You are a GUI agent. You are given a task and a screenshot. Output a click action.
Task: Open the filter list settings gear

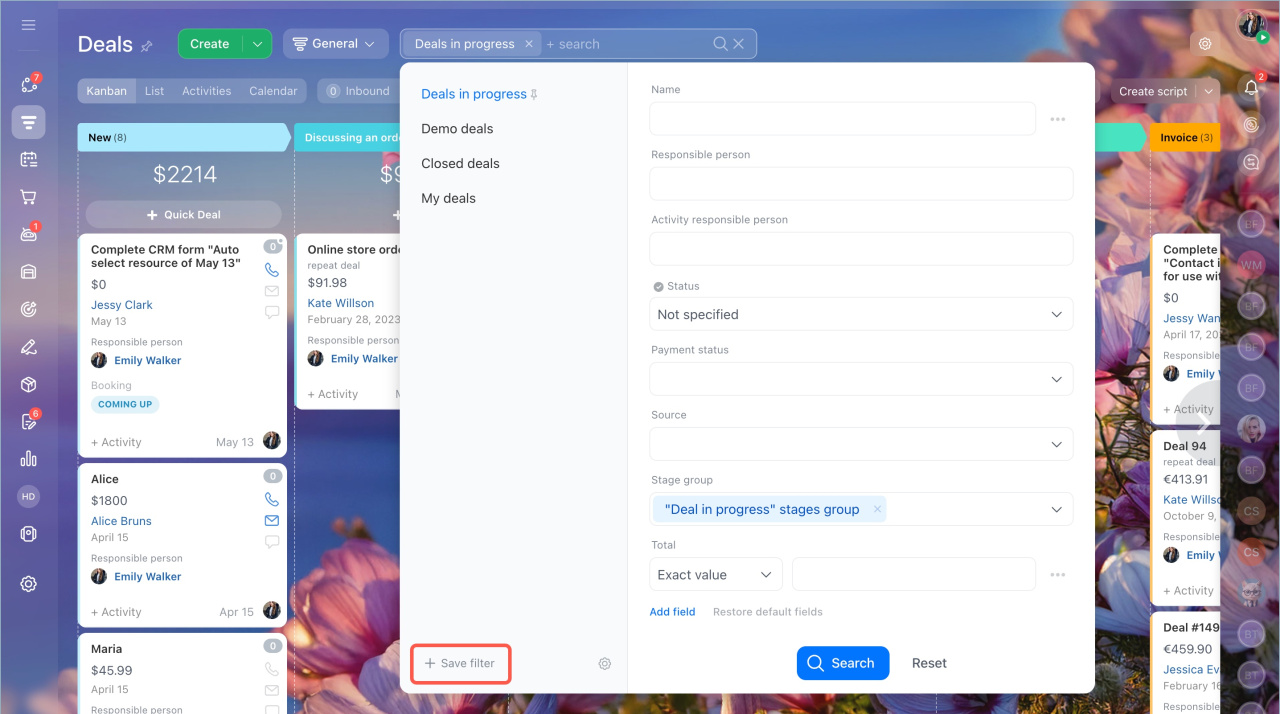pyautogui.click(x=605, y=664)
